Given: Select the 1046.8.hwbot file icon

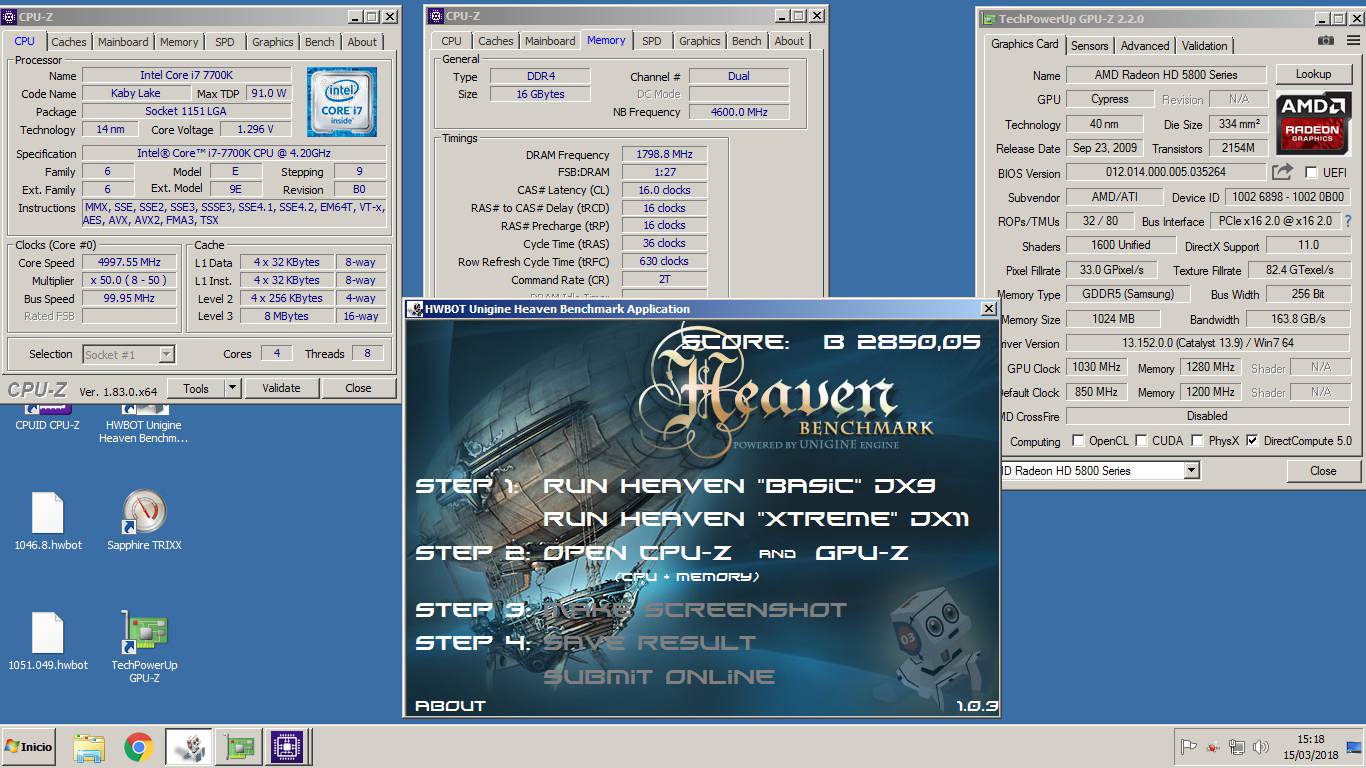Looking at the screenshot, I should (x=48, y=521).
